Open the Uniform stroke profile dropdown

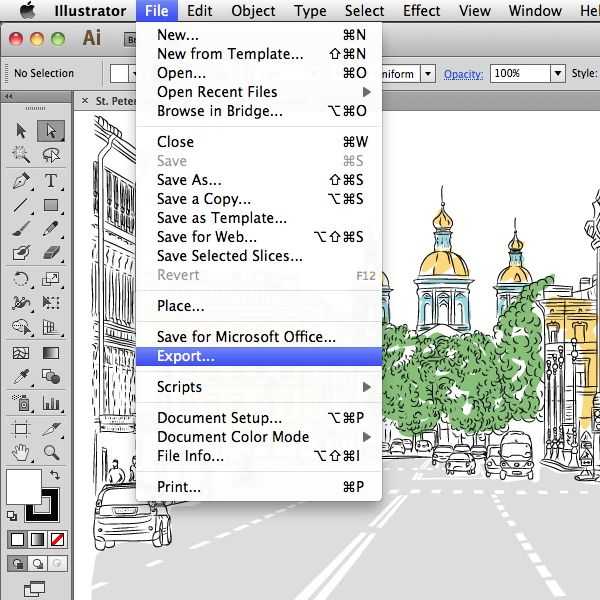[x=428, y=73]
